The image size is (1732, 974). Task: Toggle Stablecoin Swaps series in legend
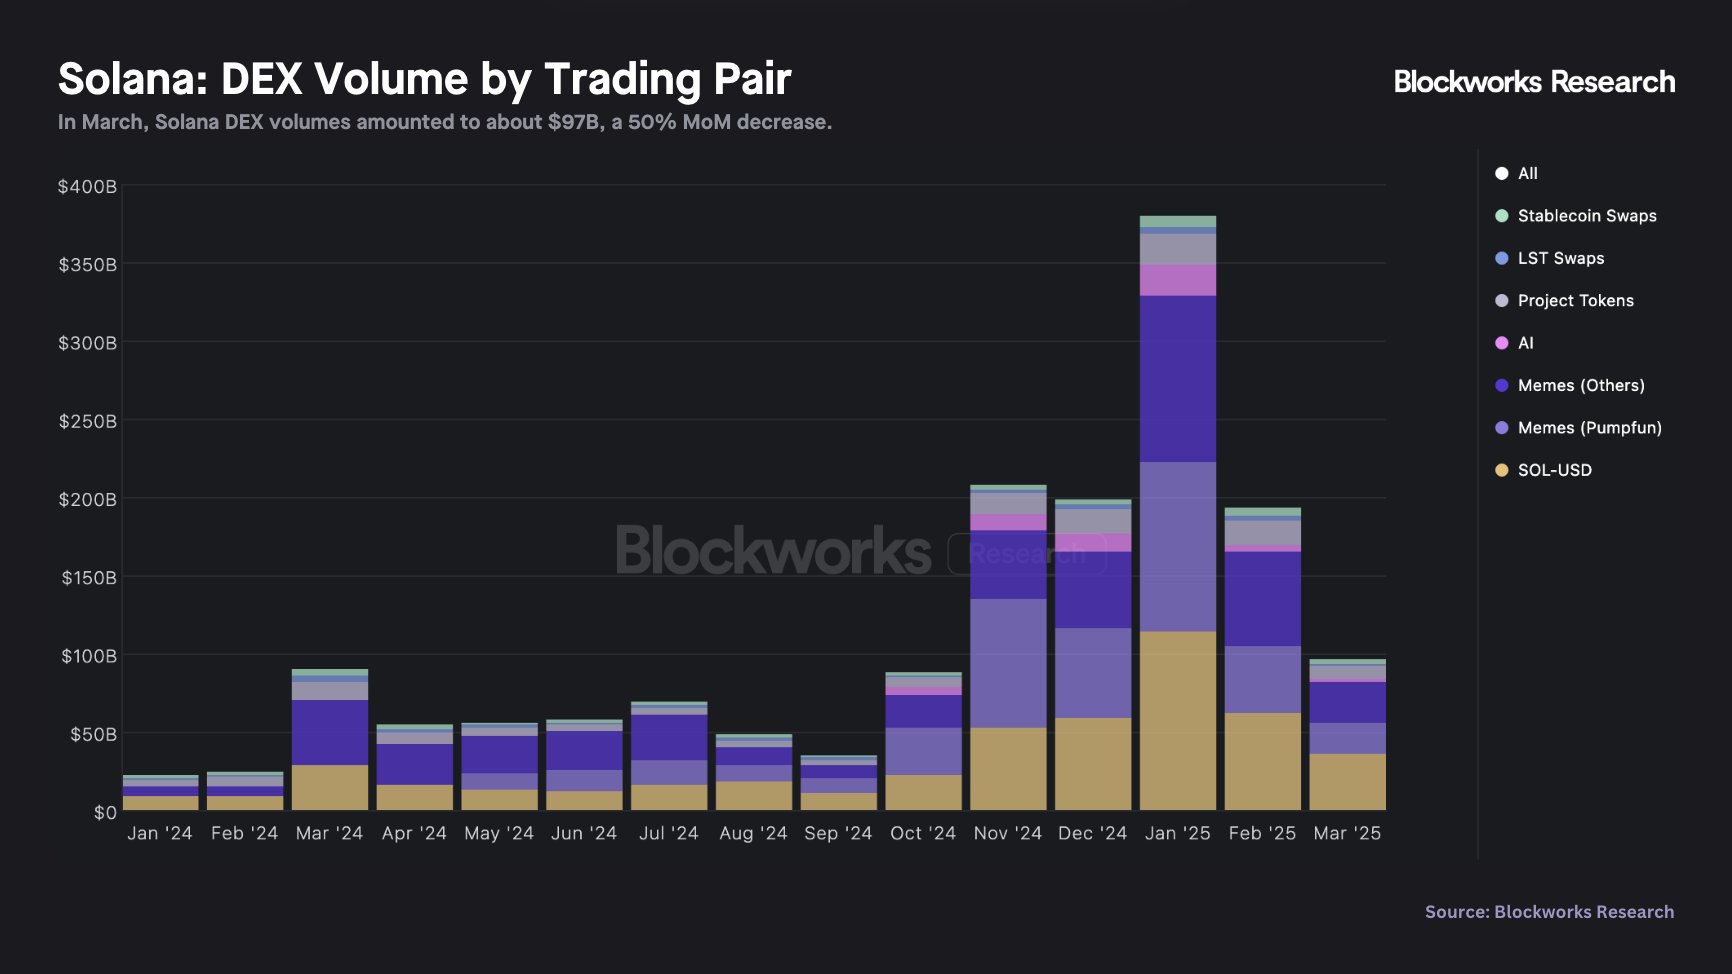(1501, 216)
